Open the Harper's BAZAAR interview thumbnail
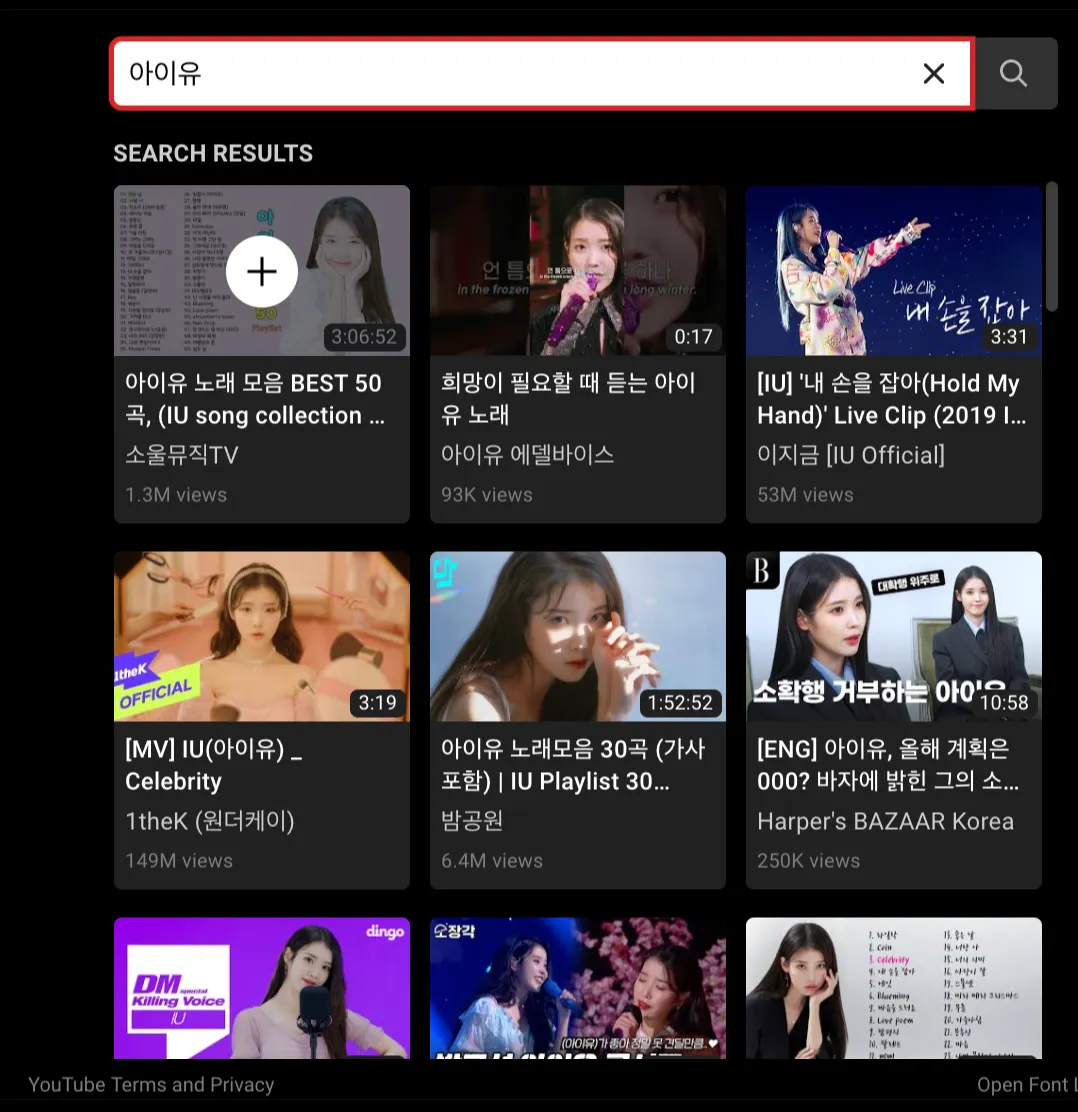 click(894, 636)
